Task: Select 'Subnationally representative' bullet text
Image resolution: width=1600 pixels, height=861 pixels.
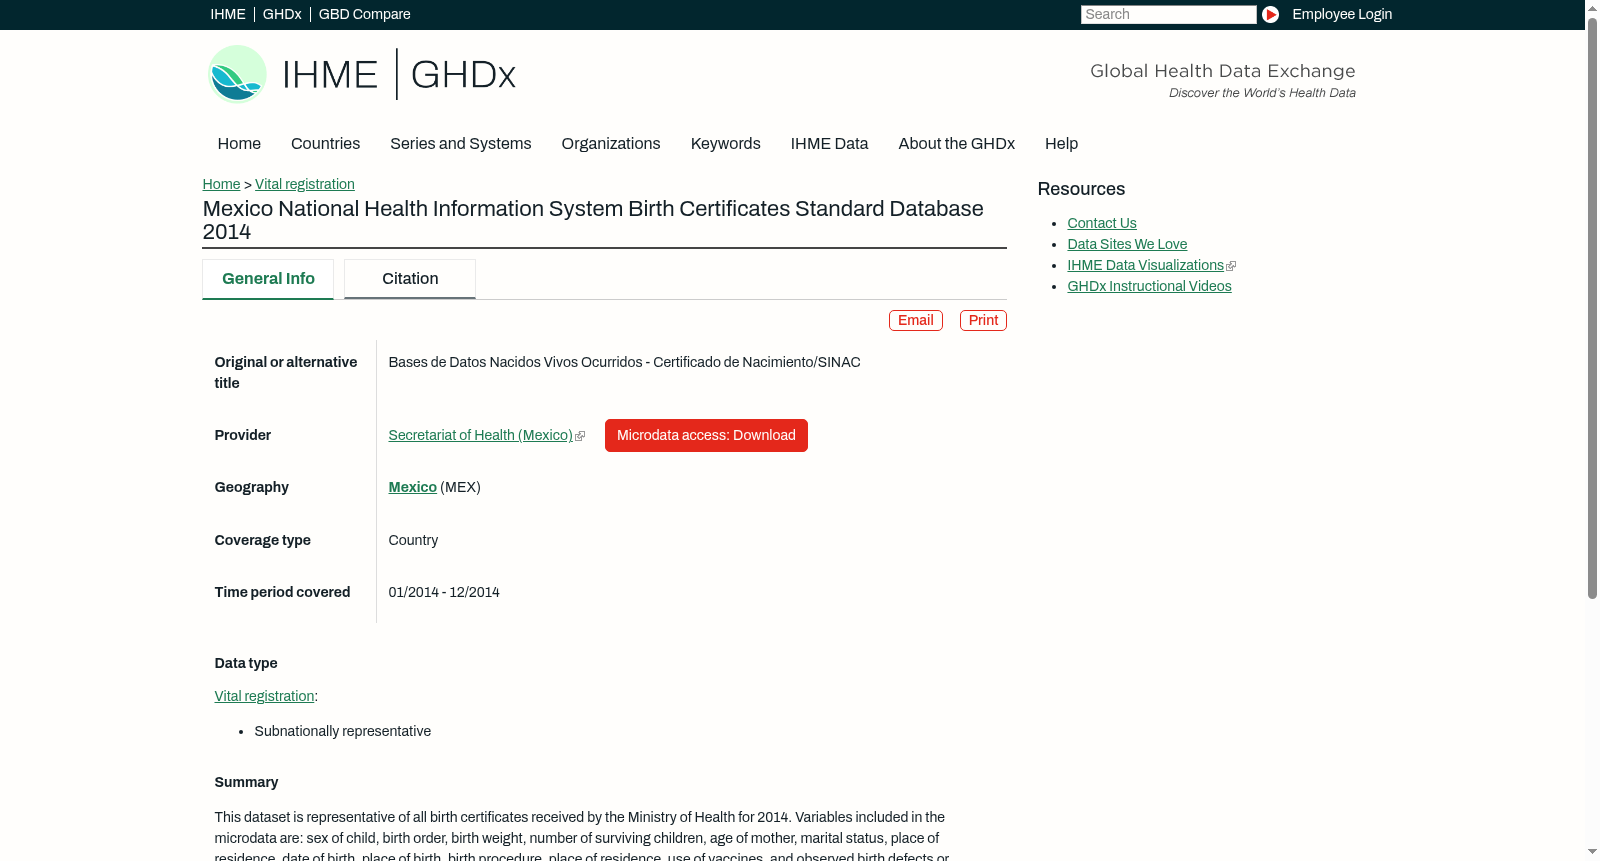Action: point(342,731)
